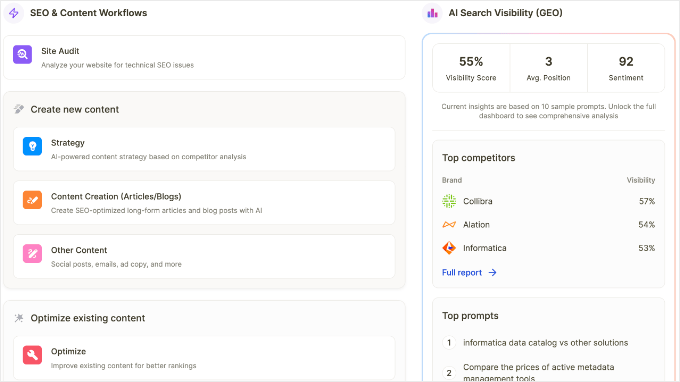Click prompt 'Compare the prices of active metadata'
This screenshot has width=680, height=382.
point(539,367)
